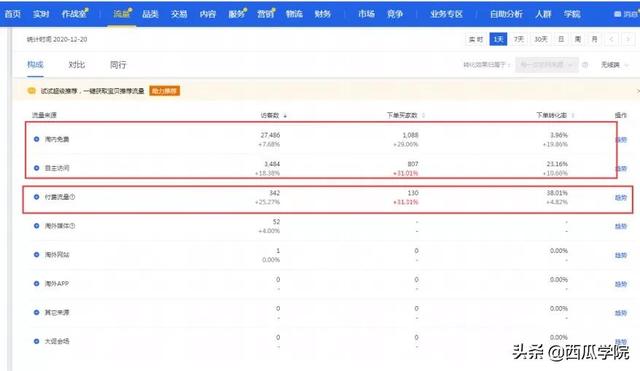Viewport: 640px width, 371px height.
Task: Select the 月 date granularity button
Action: pyautogui.click(x=594, y=39)
